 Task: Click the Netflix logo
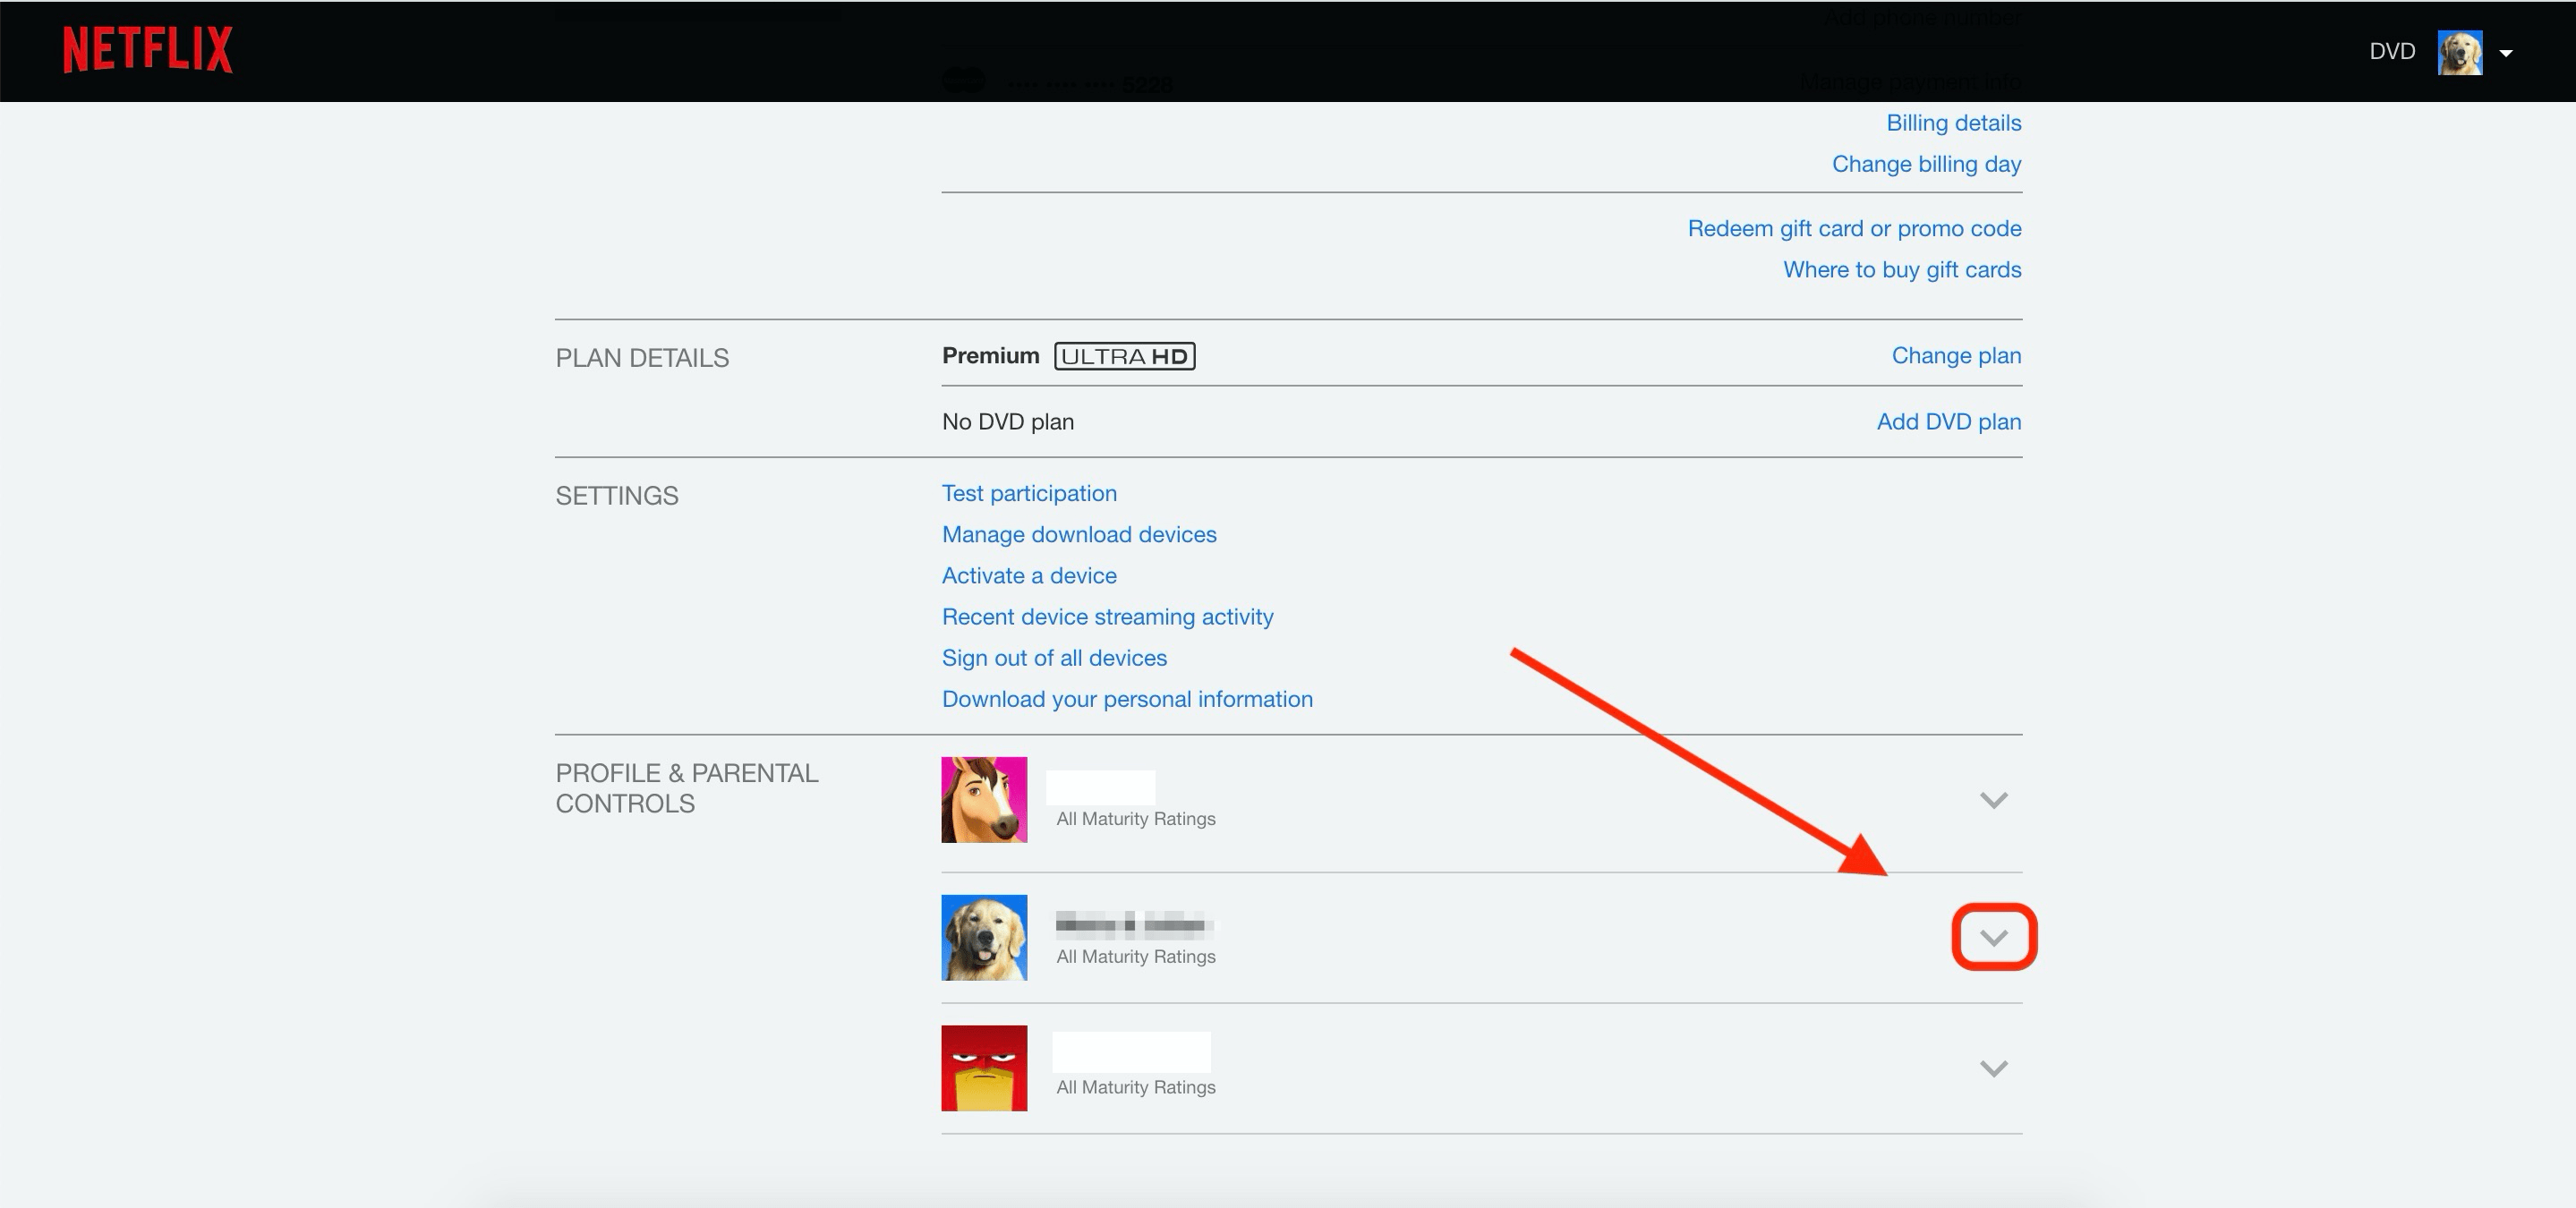[148, 50]
